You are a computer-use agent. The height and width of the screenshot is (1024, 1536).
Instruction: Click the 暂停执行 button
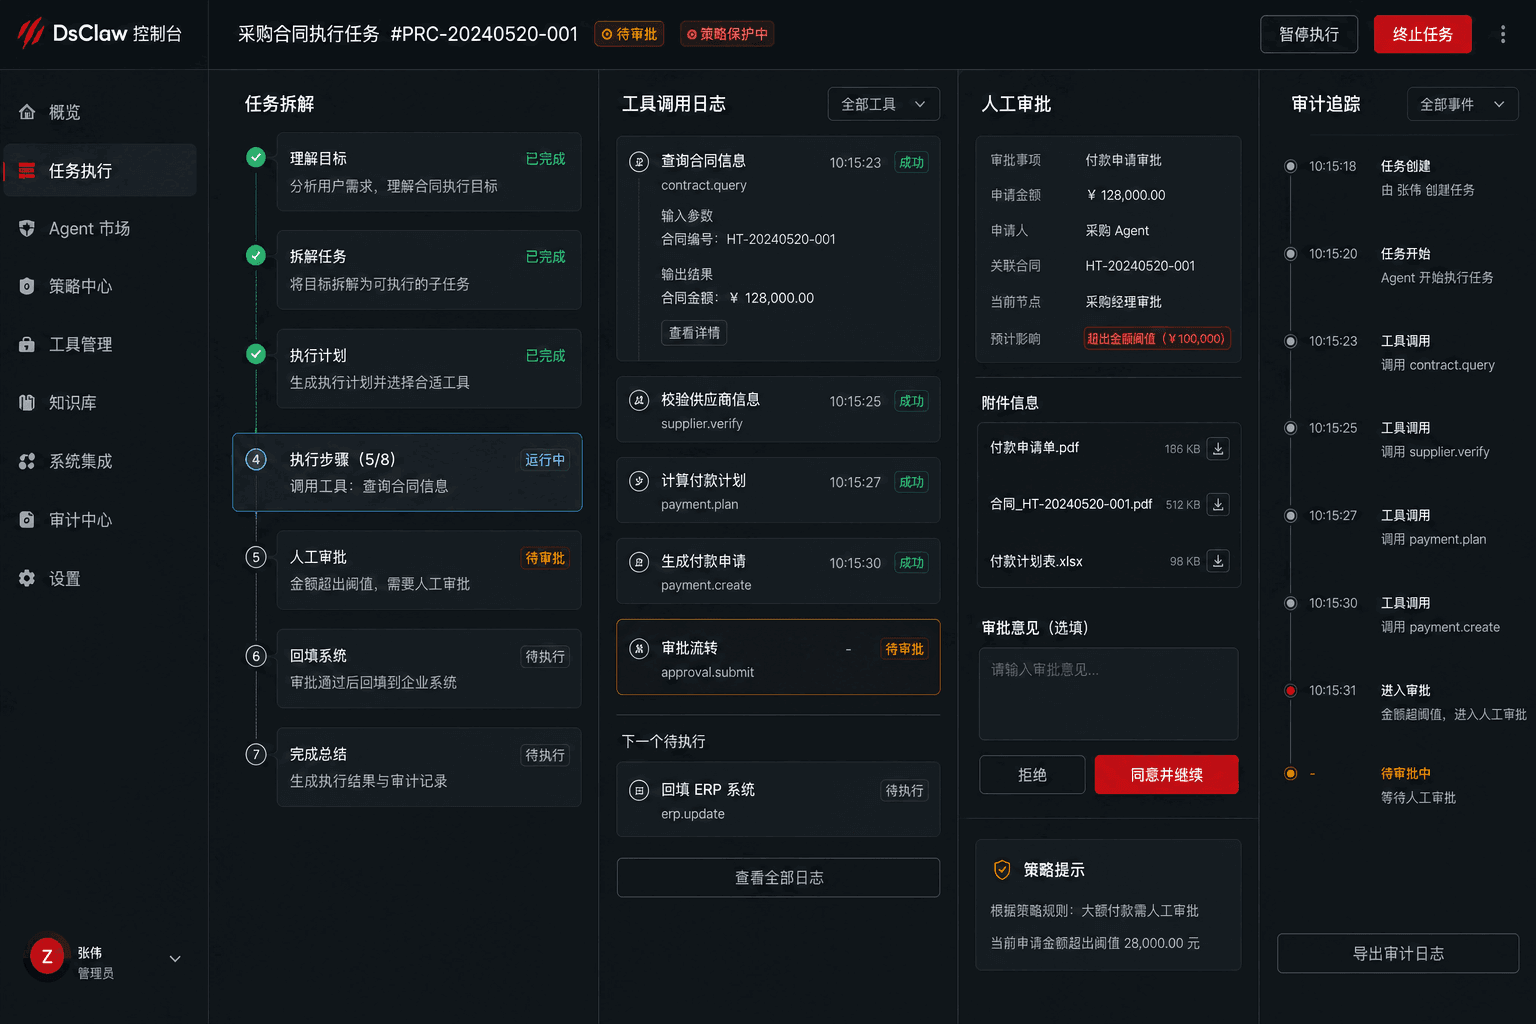[x=1309, y=34]
